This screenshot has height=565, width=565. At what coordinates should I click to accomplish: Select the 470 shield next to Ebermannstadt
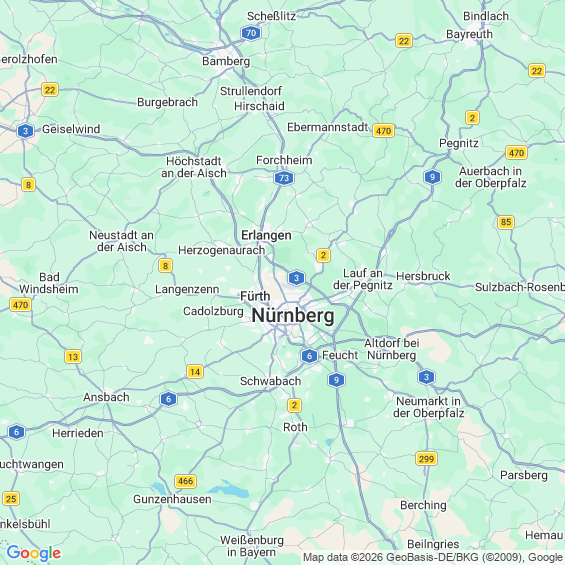383,131
